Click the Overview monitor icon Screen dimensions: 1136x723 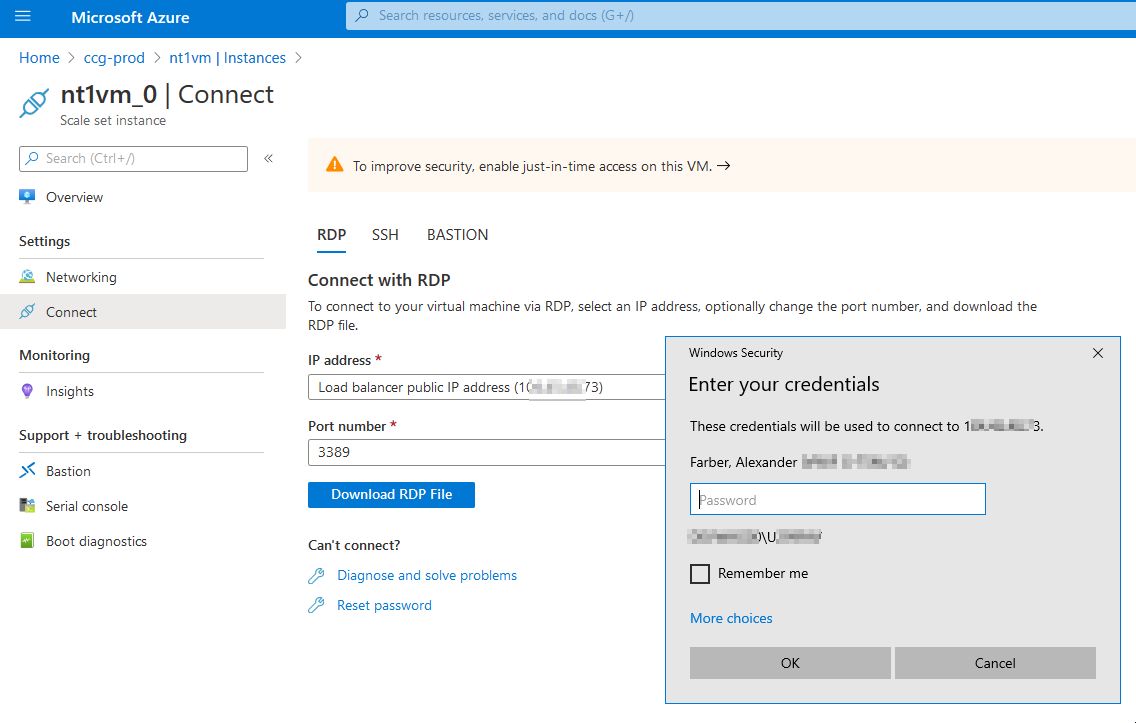pyautogui.click(x=27, y=197)
